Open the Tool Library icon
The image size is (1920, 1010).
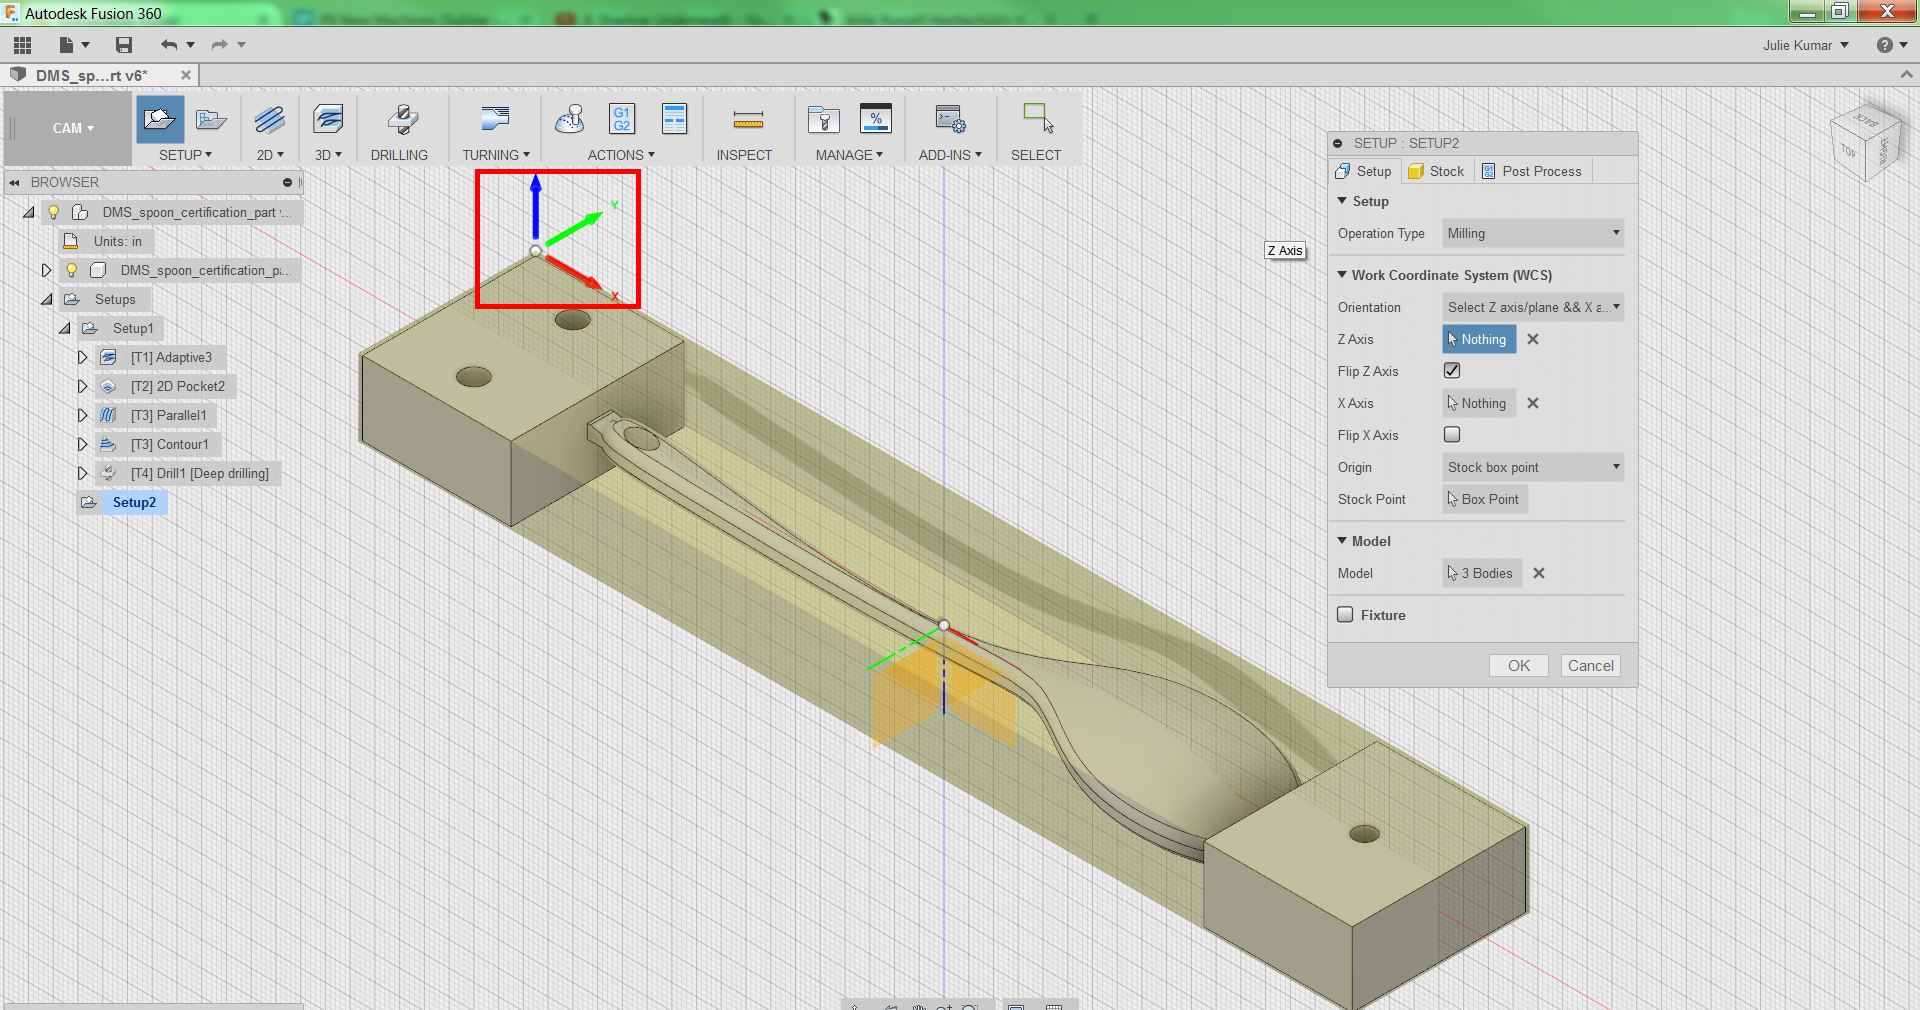tap(824, 120)
